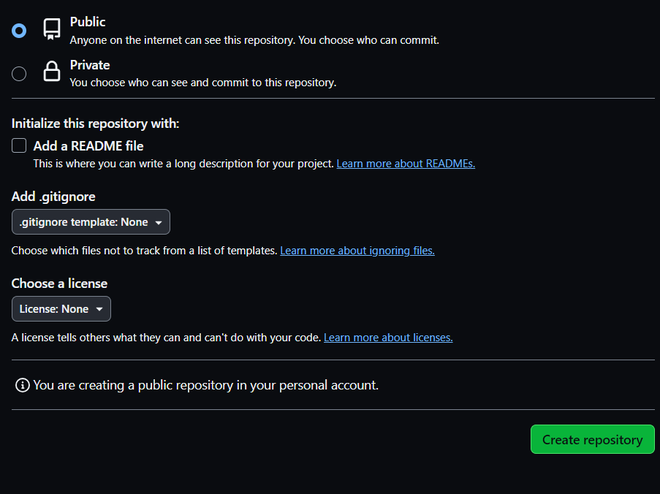Click the Public repository book icon
660x494 pixels.
click(x=51, y=30)
